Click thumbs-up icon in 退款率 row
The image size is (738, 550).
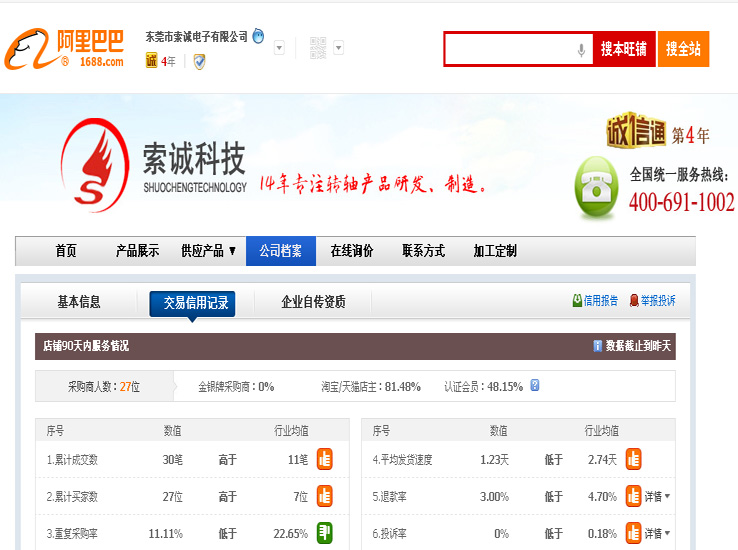coord(634,496)
